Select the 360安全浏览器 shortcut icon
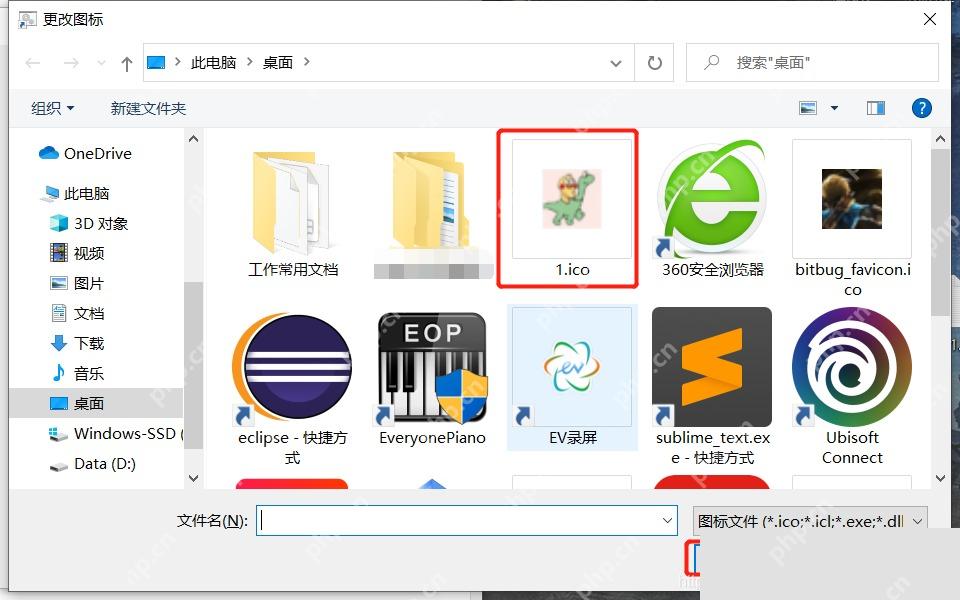The image size is (960, 600). point(712,199)
